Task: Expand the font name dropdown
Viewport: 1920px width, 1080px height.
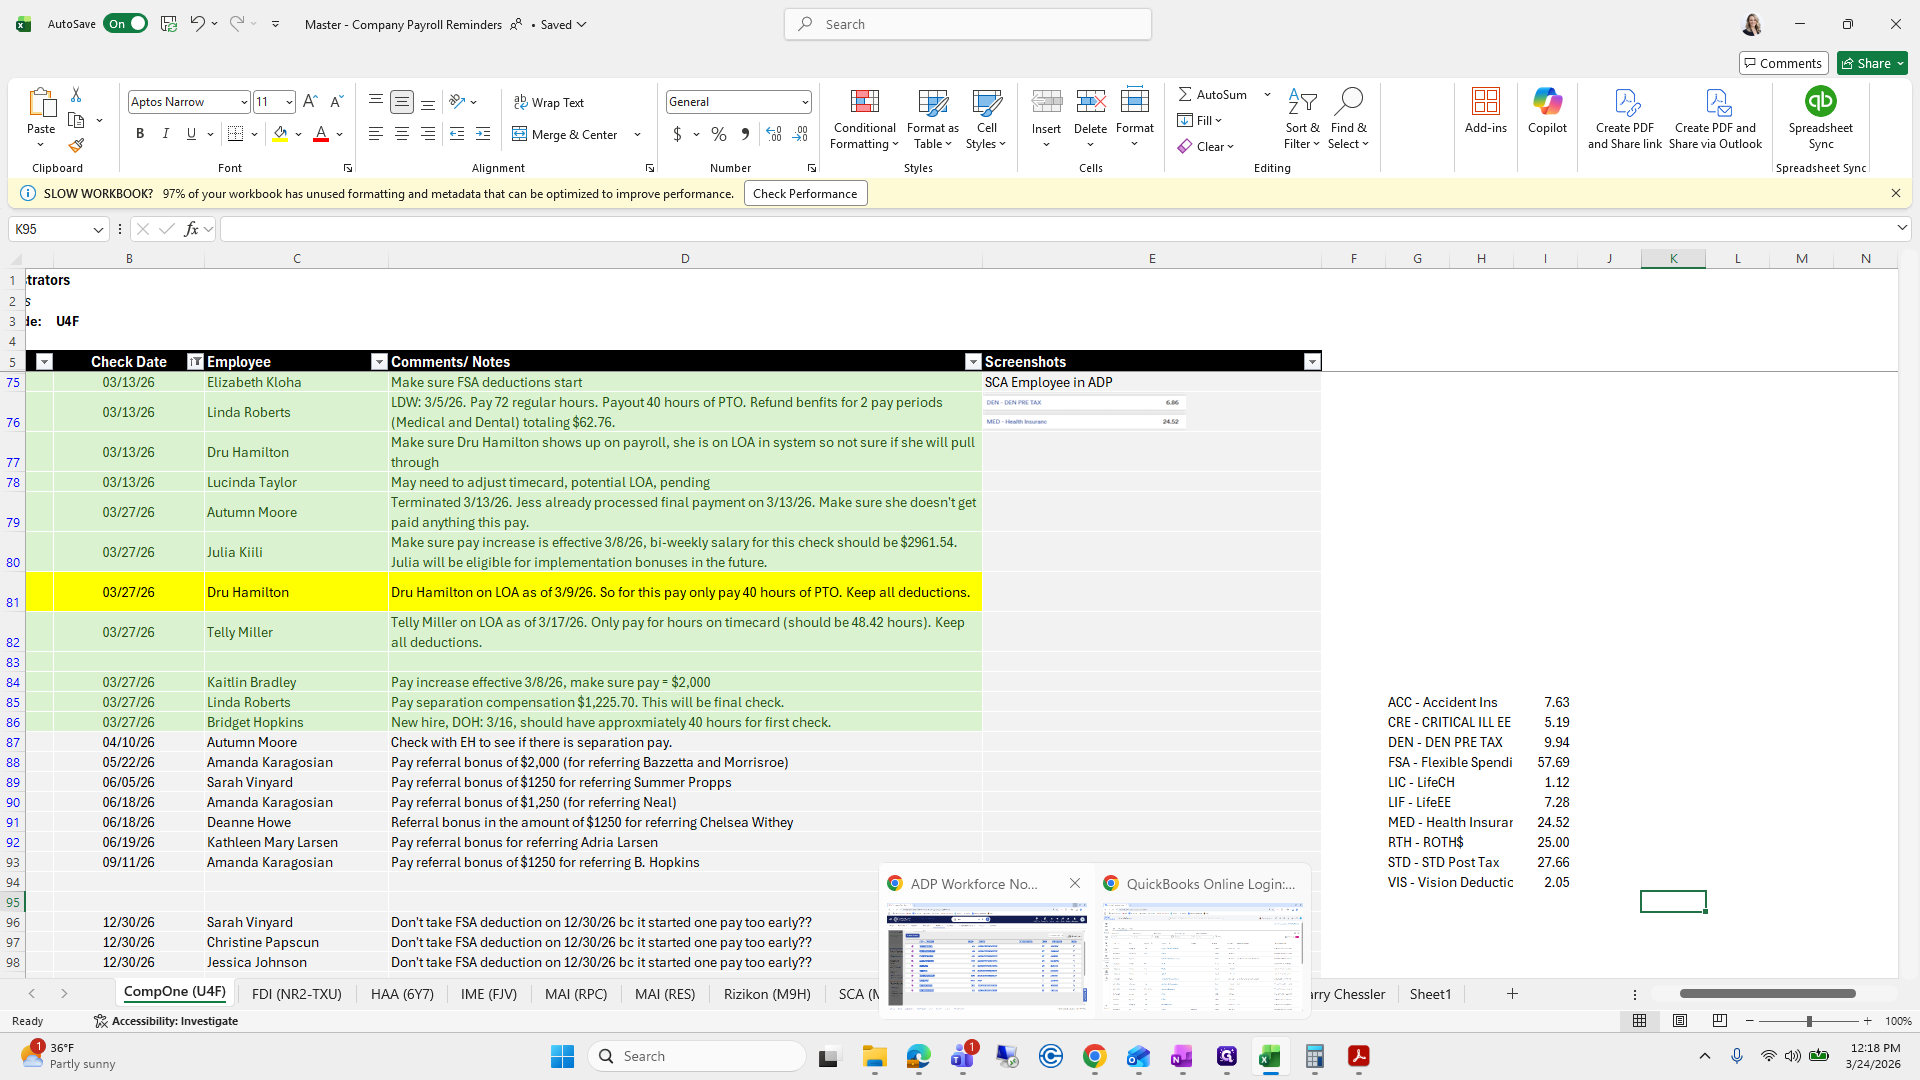Action: [243, 102]
